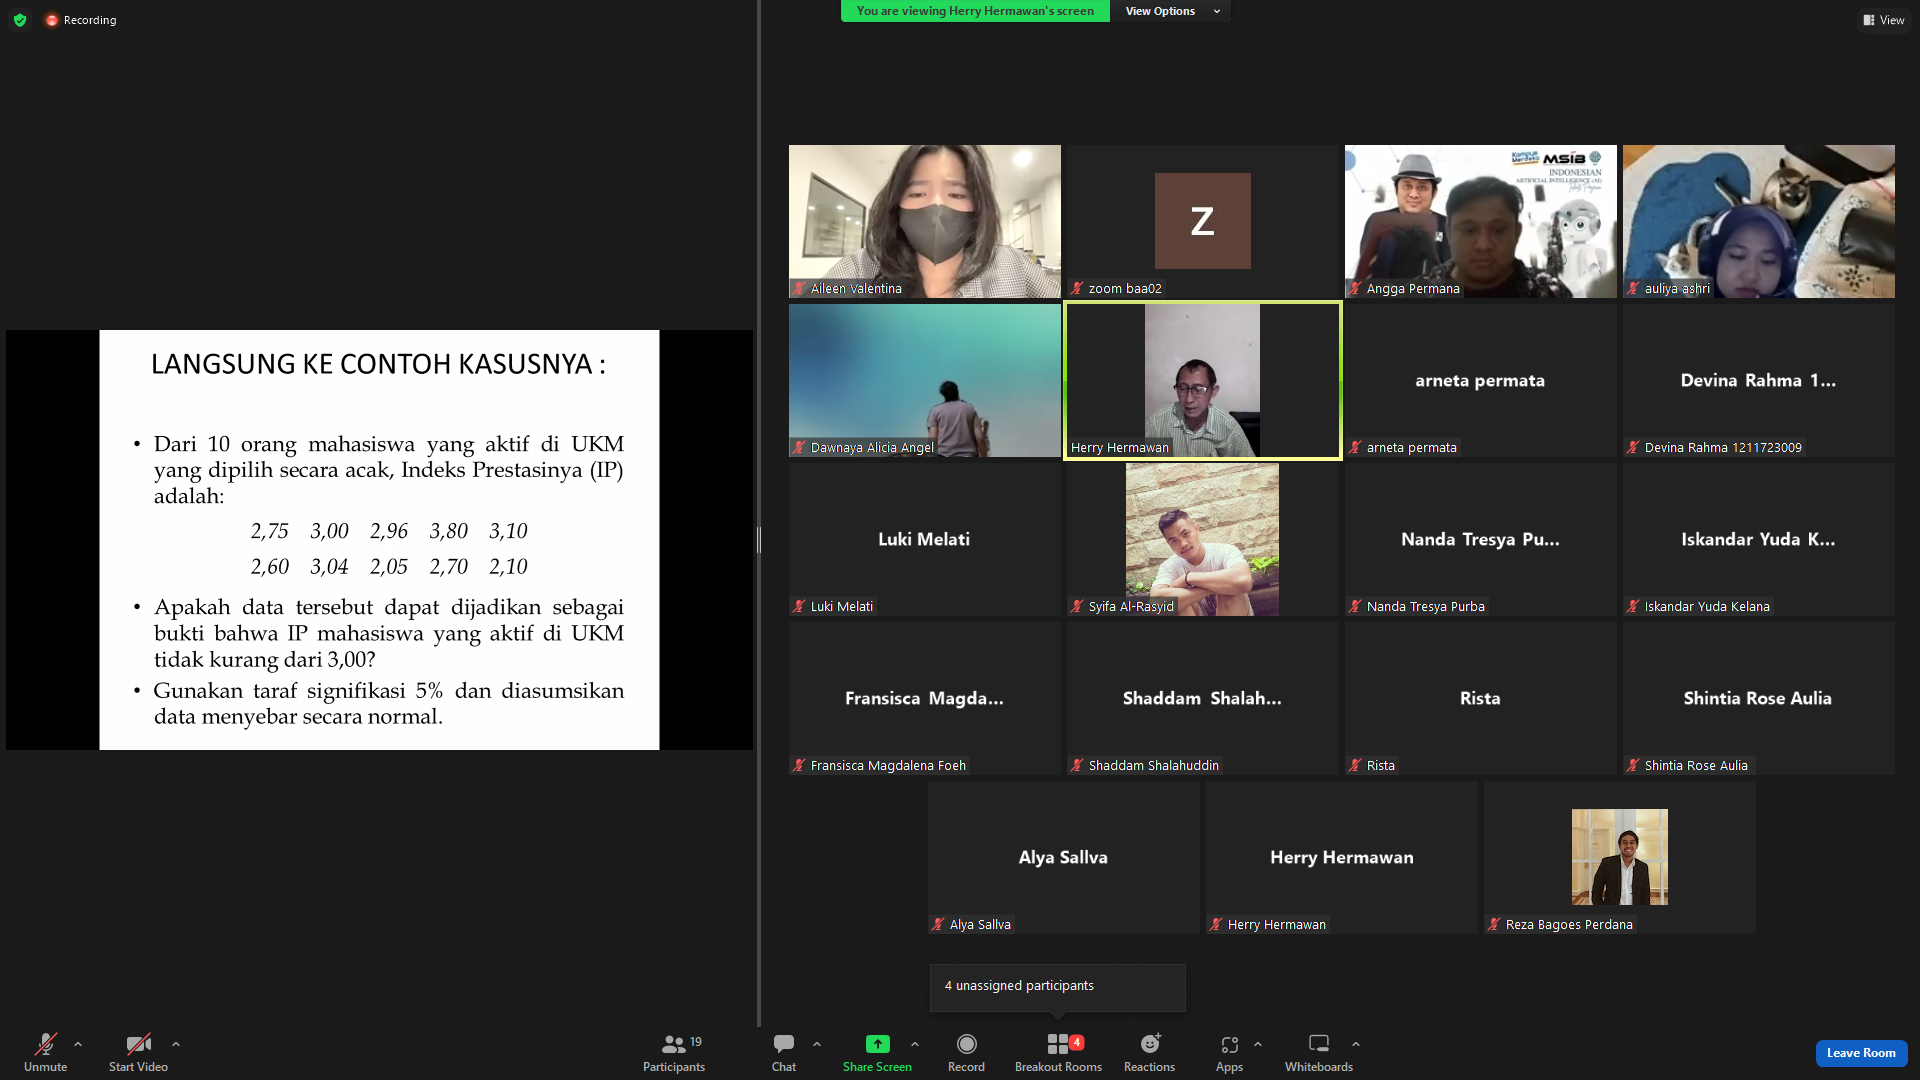Select the Iskandar Yuda Kelana tile
Image resolution: width=1920 pixels, height=1080 pixels.
[1758, 539]
